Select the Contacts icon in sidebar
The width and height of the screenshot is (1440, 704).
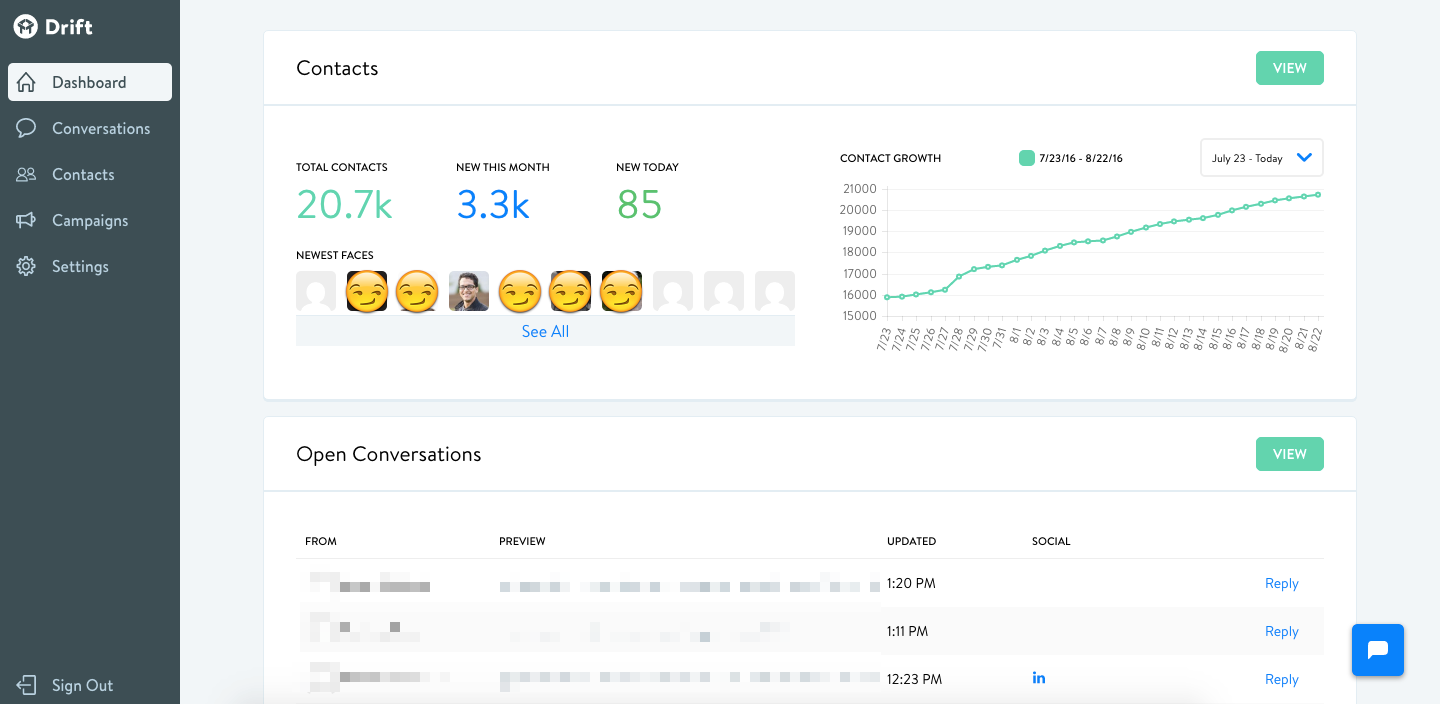point(27,174)
